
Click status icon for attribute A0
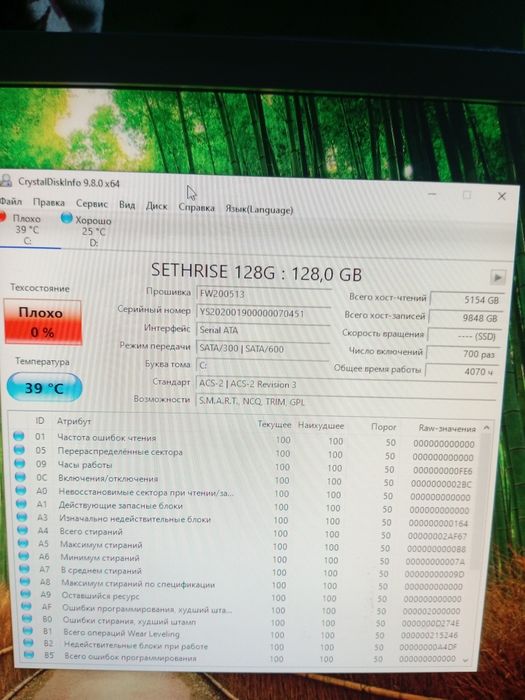(21, 490)
